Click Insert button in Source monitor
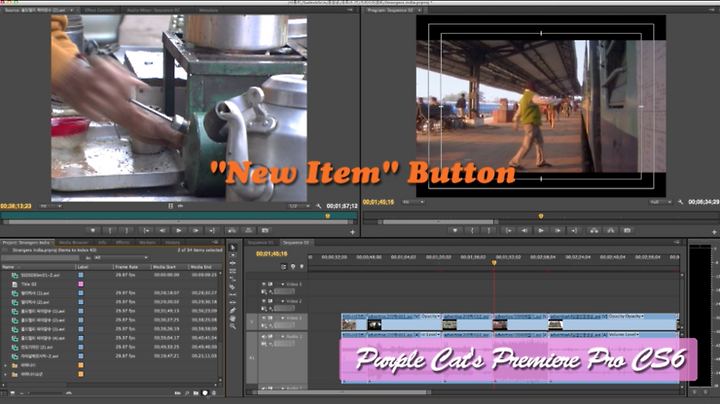 click(x=232, y=230)
